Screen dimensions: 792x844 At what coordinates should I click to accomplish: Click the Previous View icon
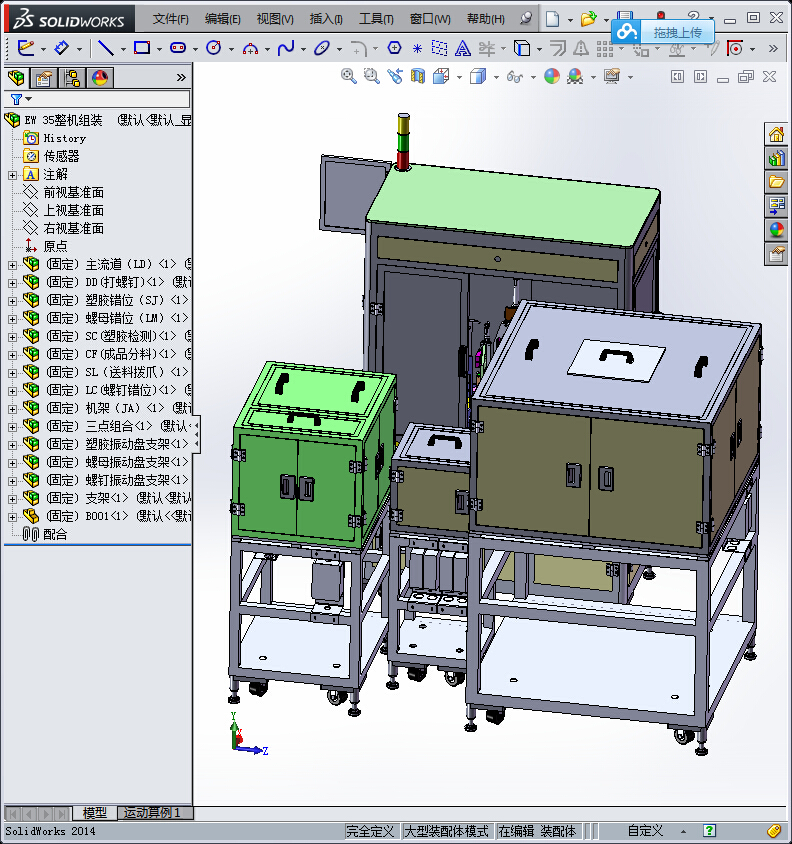click(395, 76)
